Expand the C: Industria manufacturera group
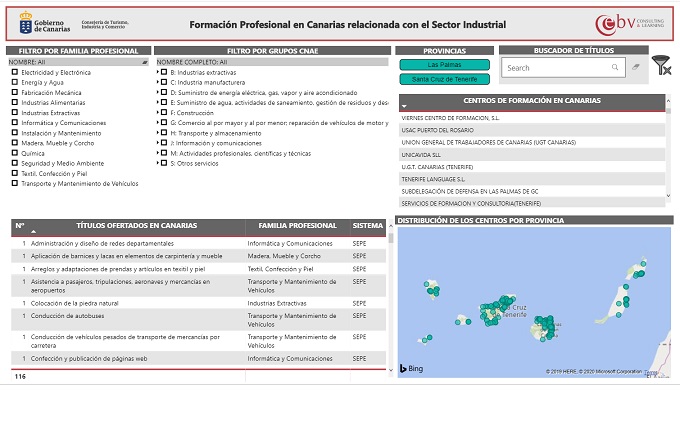Viewport: 680px width, 440px height. click(x=158, y=82)
